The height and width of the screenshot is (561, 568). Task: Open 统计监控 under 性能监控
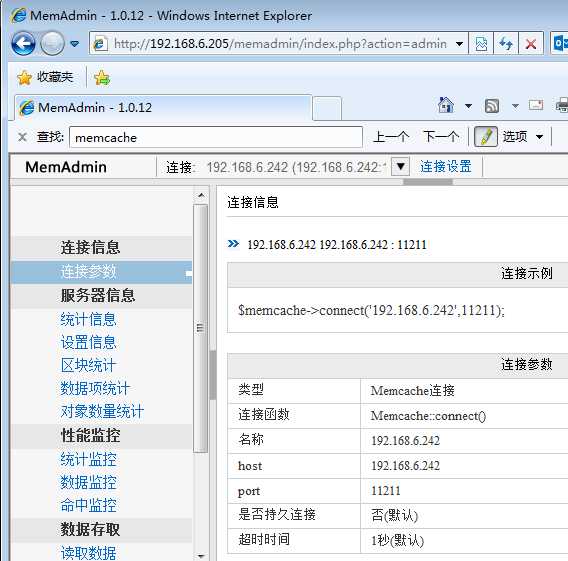[88, 459]
